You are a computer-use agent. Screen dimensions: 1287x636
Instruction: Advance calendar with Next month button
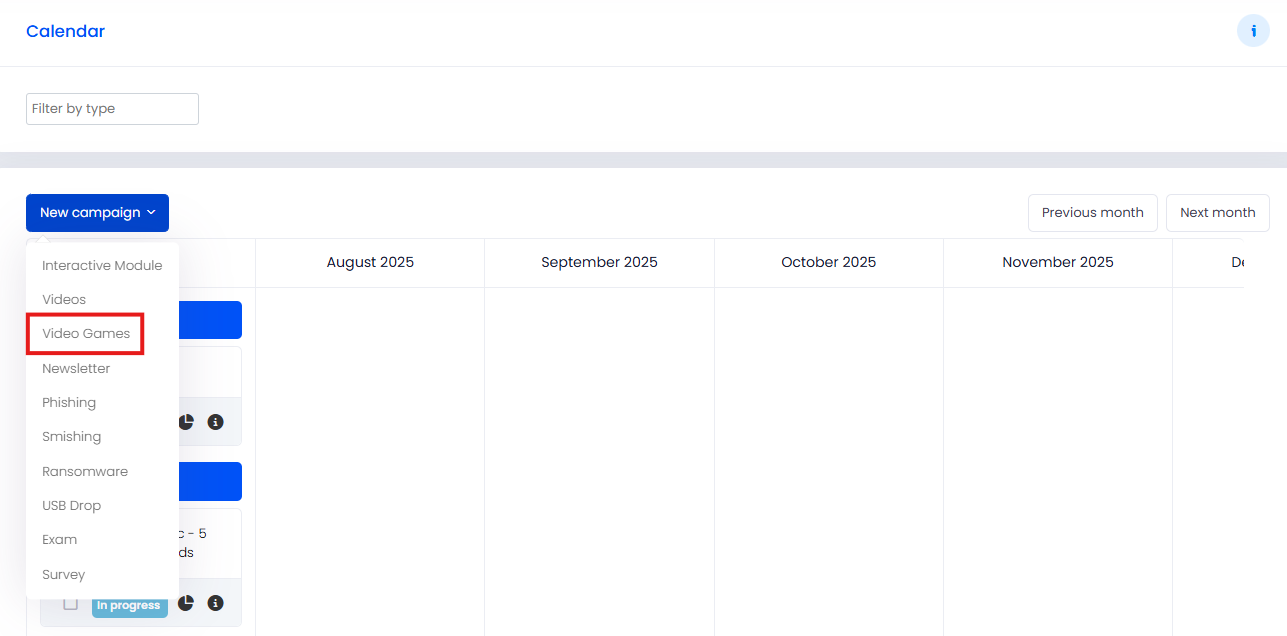pyautogui.click(x=1218, y=213)
